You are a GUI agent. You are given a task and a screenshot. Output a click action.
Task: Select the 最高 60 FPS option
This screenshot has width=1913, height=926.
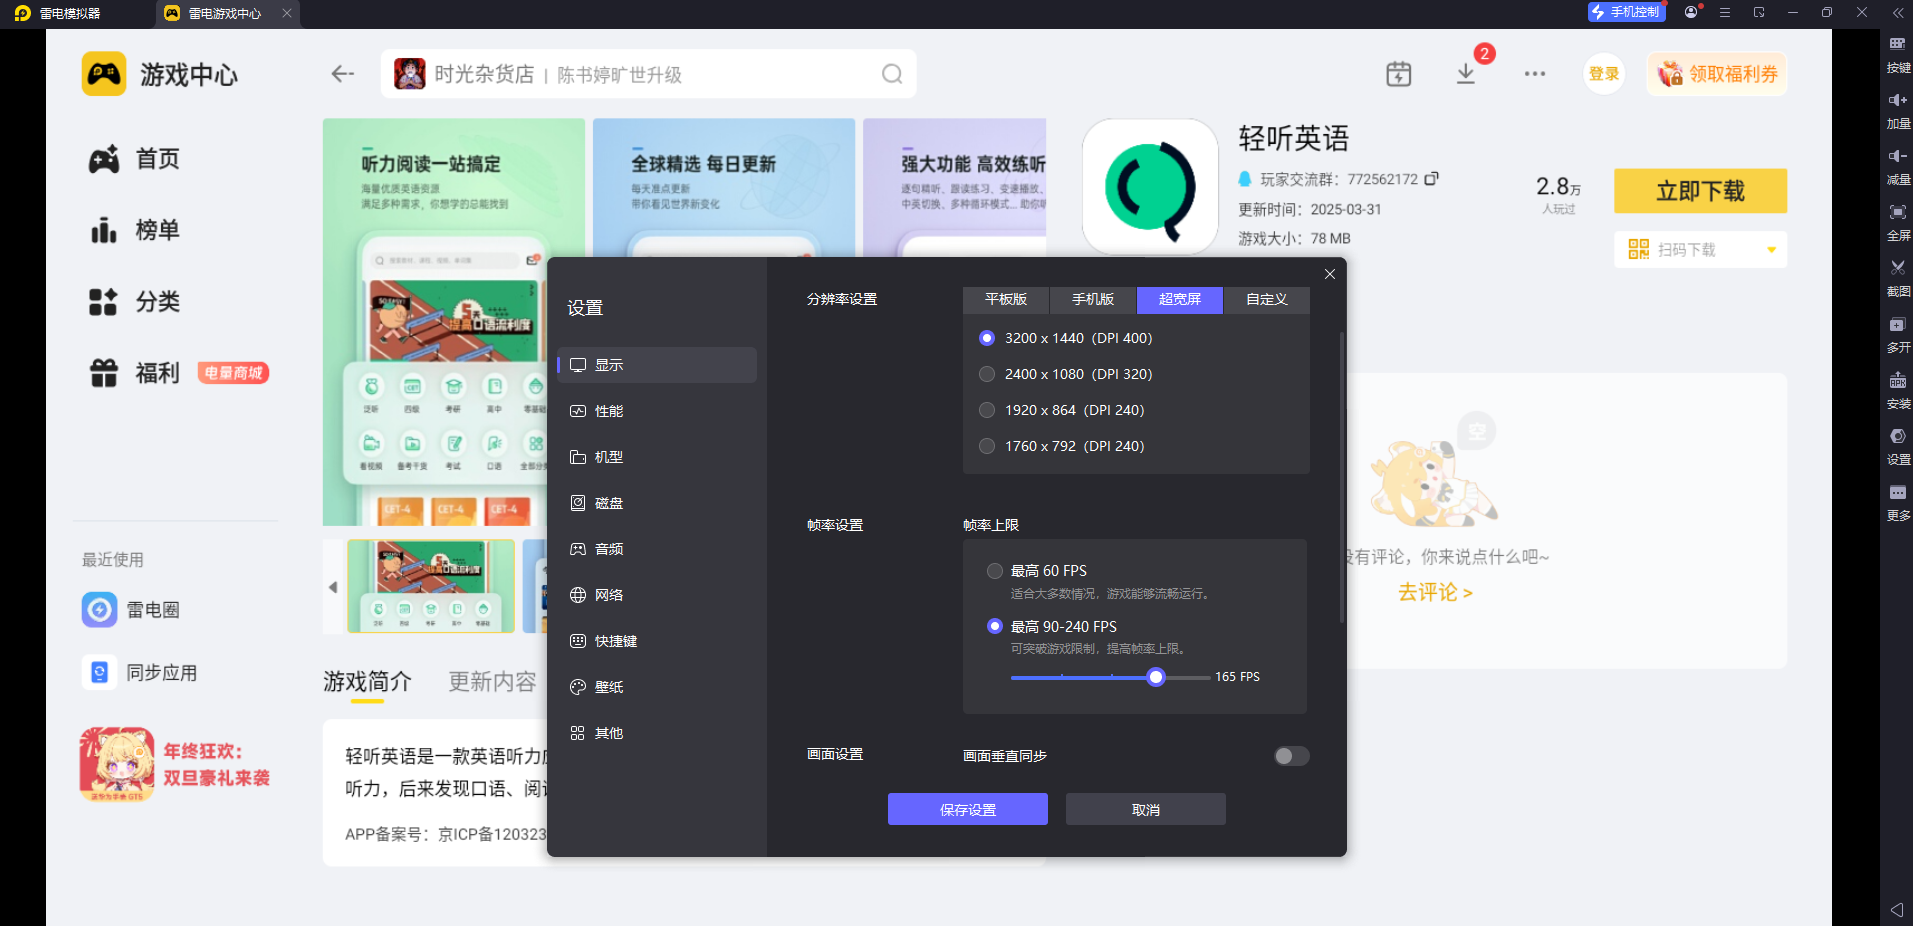tap(995, 571)
